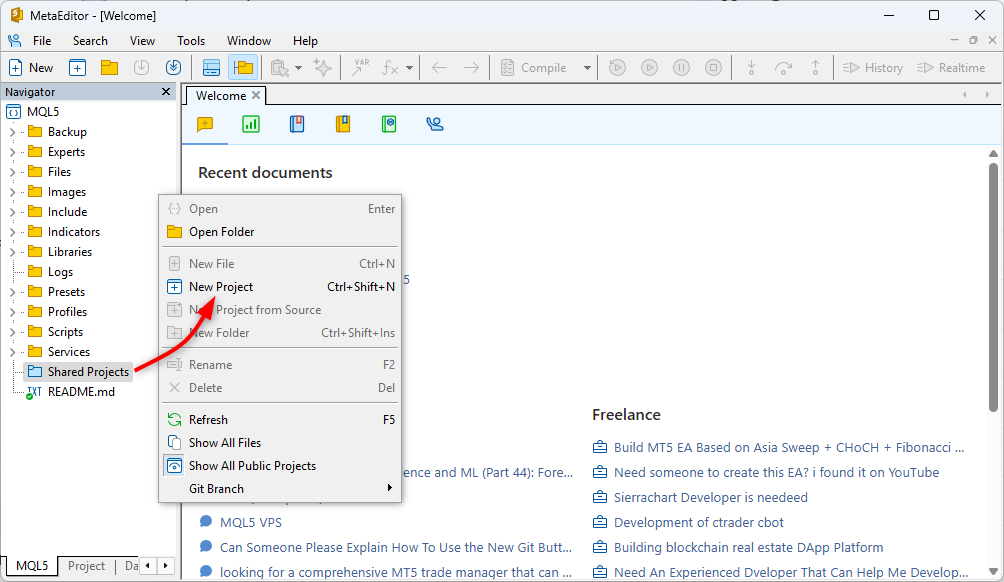1004x582 pixels.
Task: Click the Compile button
Action: [535, 68]
